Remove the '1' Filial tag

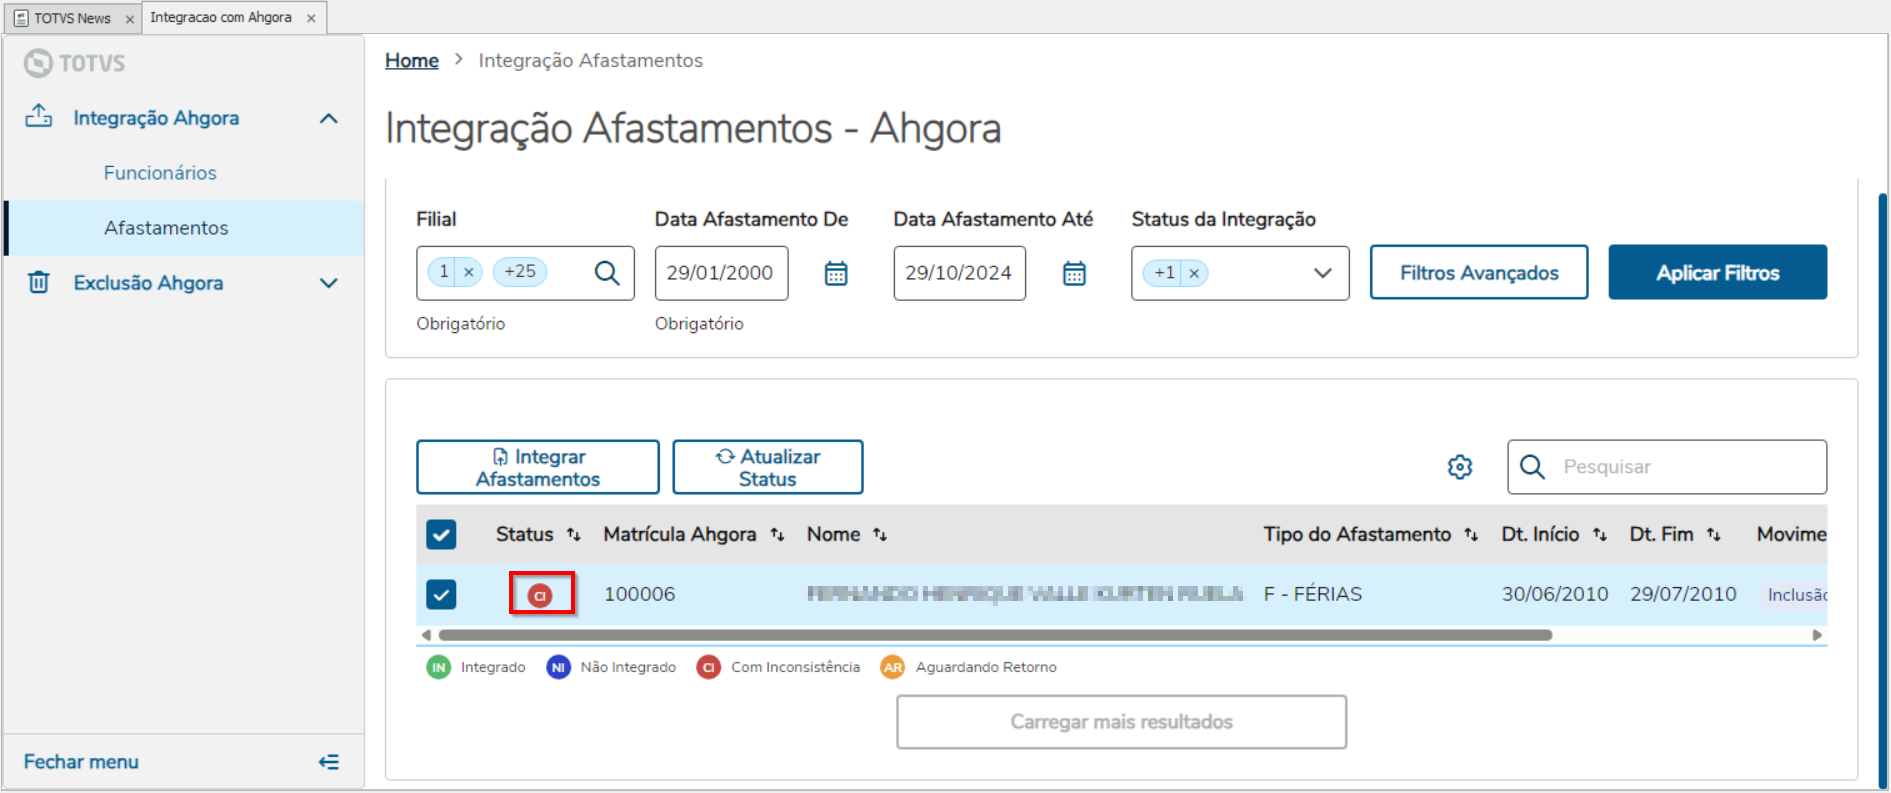(x=468, y=272)
